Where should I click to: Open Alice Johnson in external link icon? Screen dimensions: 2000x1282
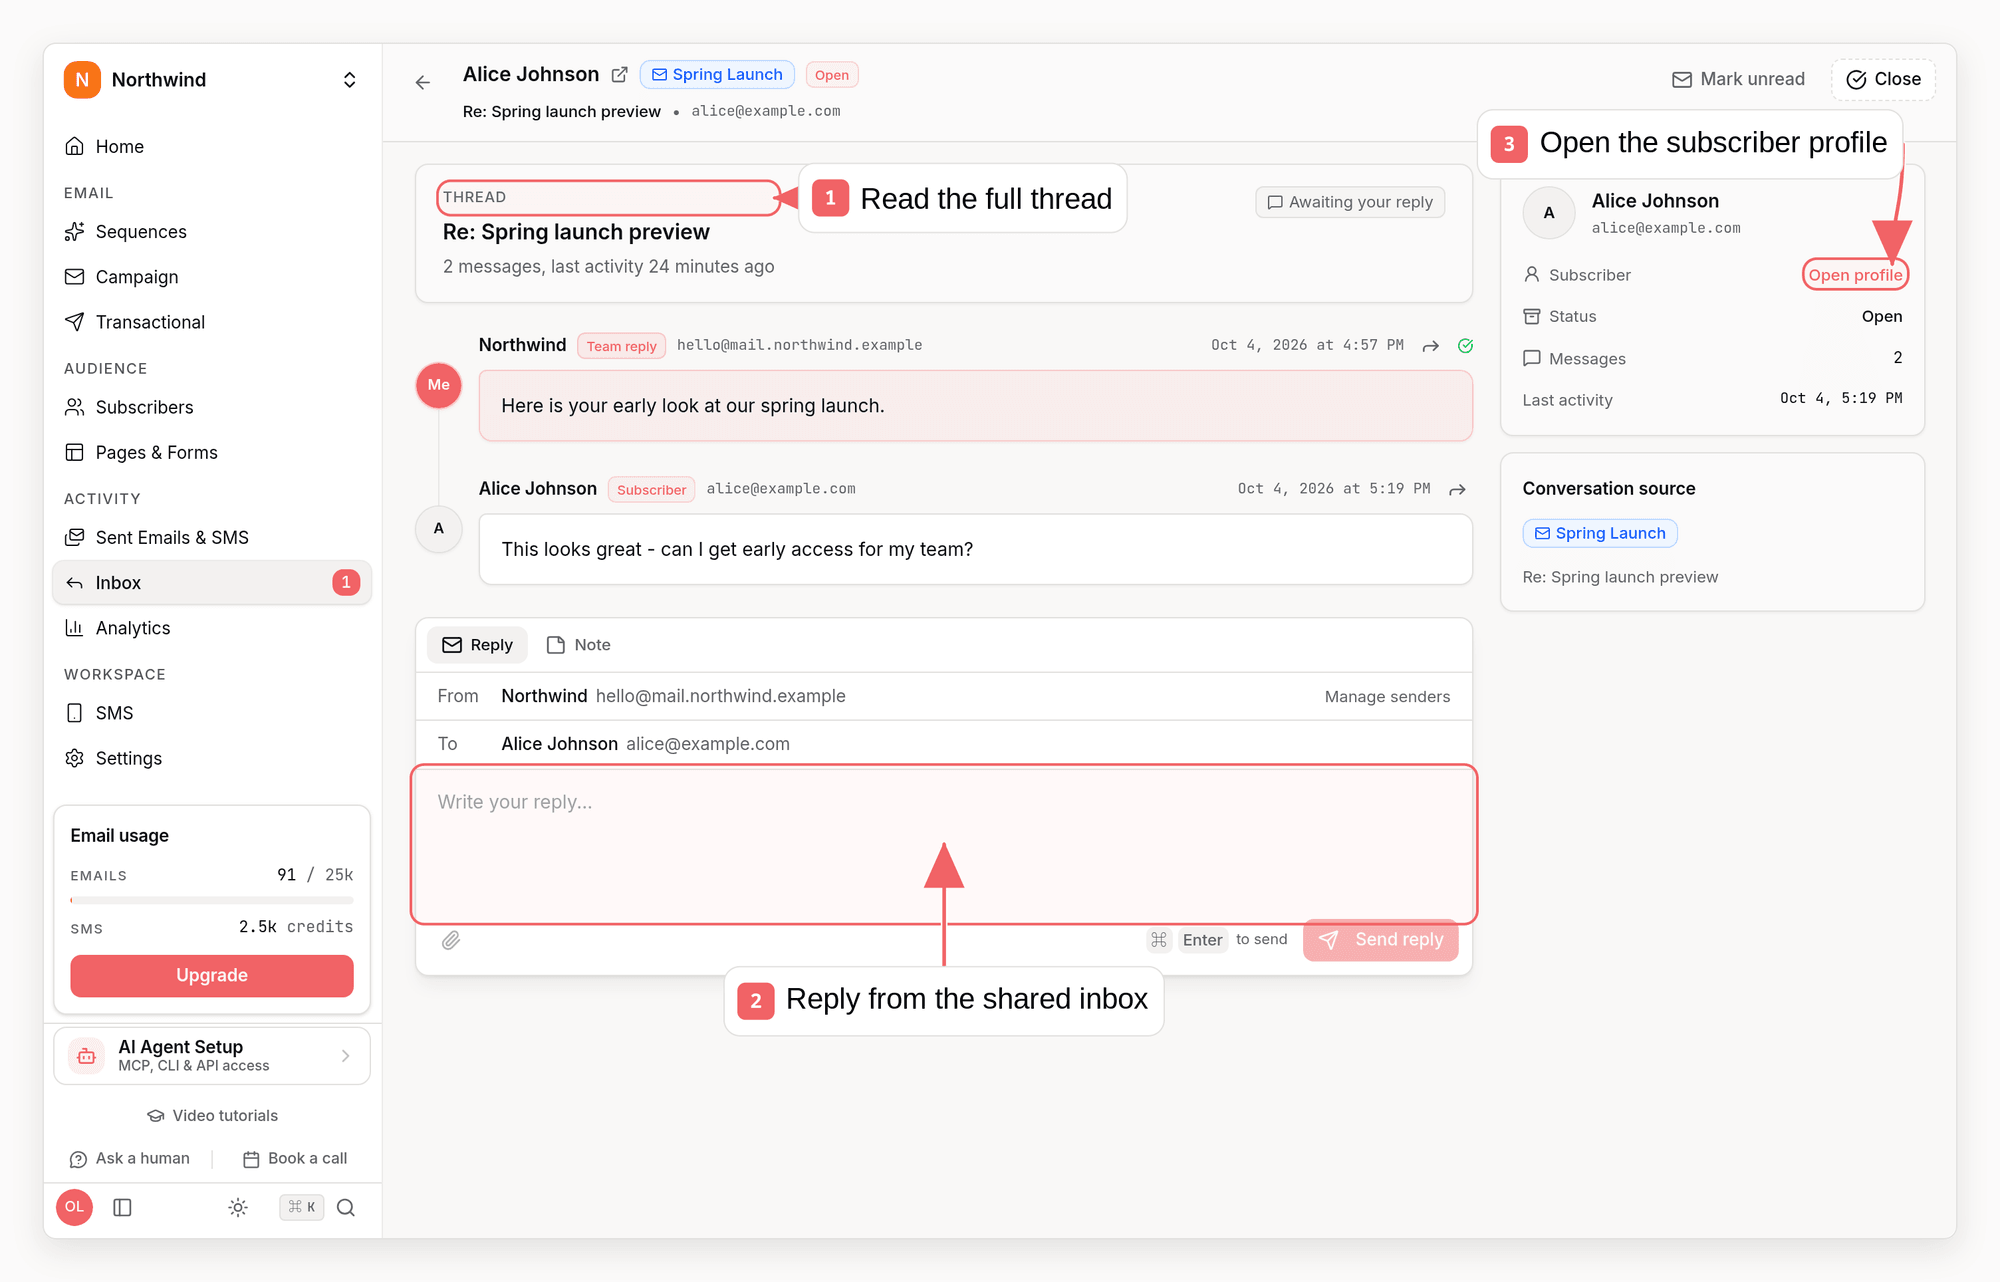point(620,75)
